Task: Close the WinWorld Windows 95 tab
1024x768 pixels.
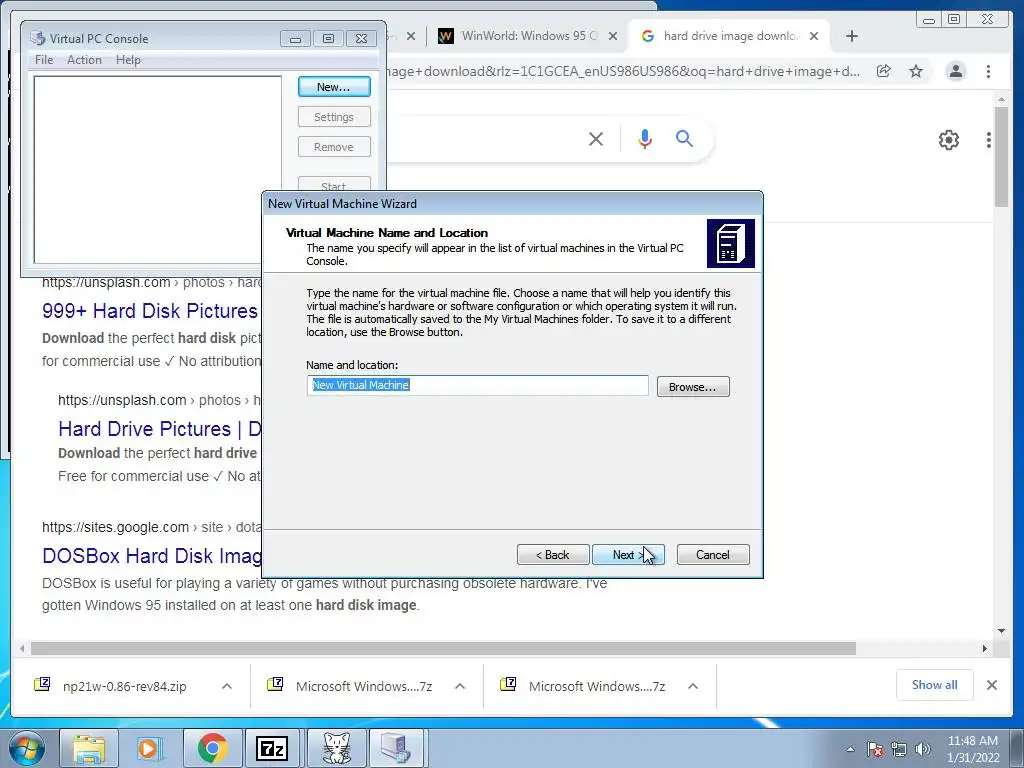Action: coord(613,37)
